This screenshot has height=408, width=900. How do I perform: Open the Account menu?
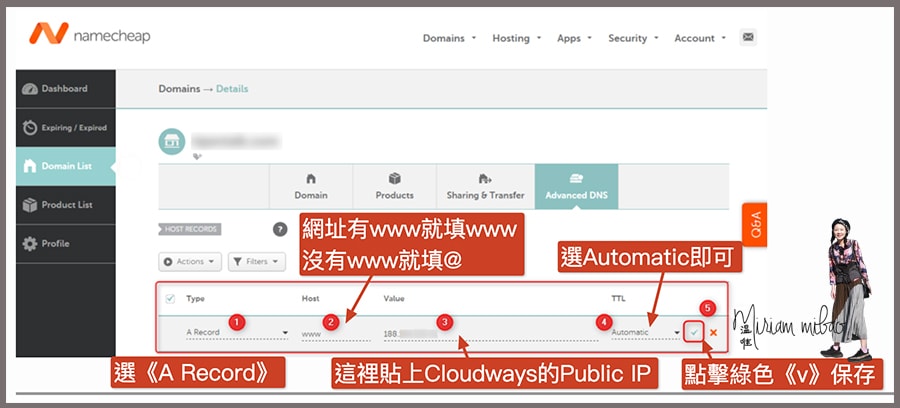coord(700,38)
